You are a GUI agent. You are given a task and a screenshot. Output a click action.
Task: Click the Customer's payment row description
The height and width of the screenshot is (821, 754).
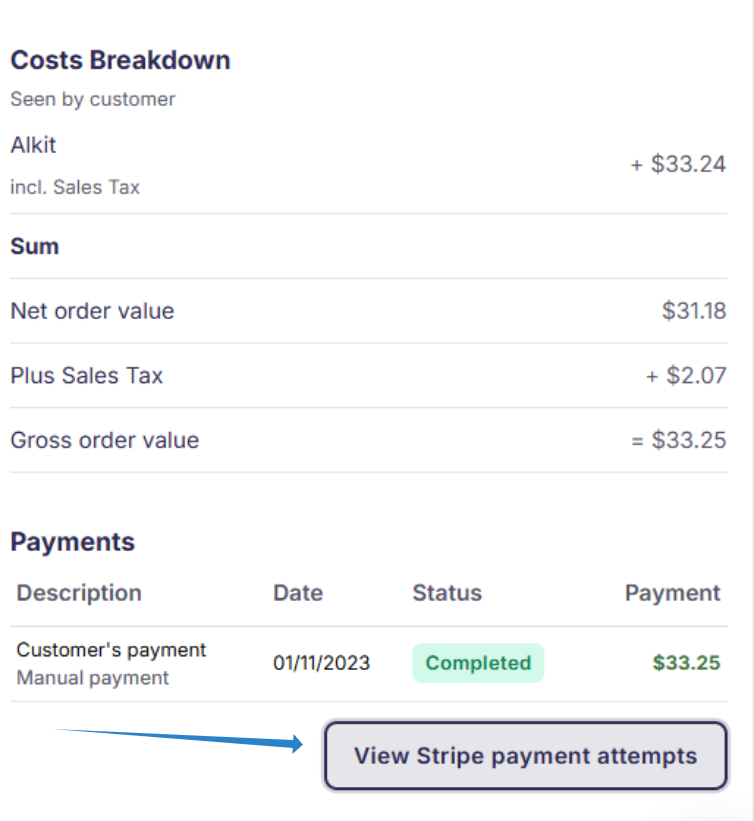(x=111, y=650)
